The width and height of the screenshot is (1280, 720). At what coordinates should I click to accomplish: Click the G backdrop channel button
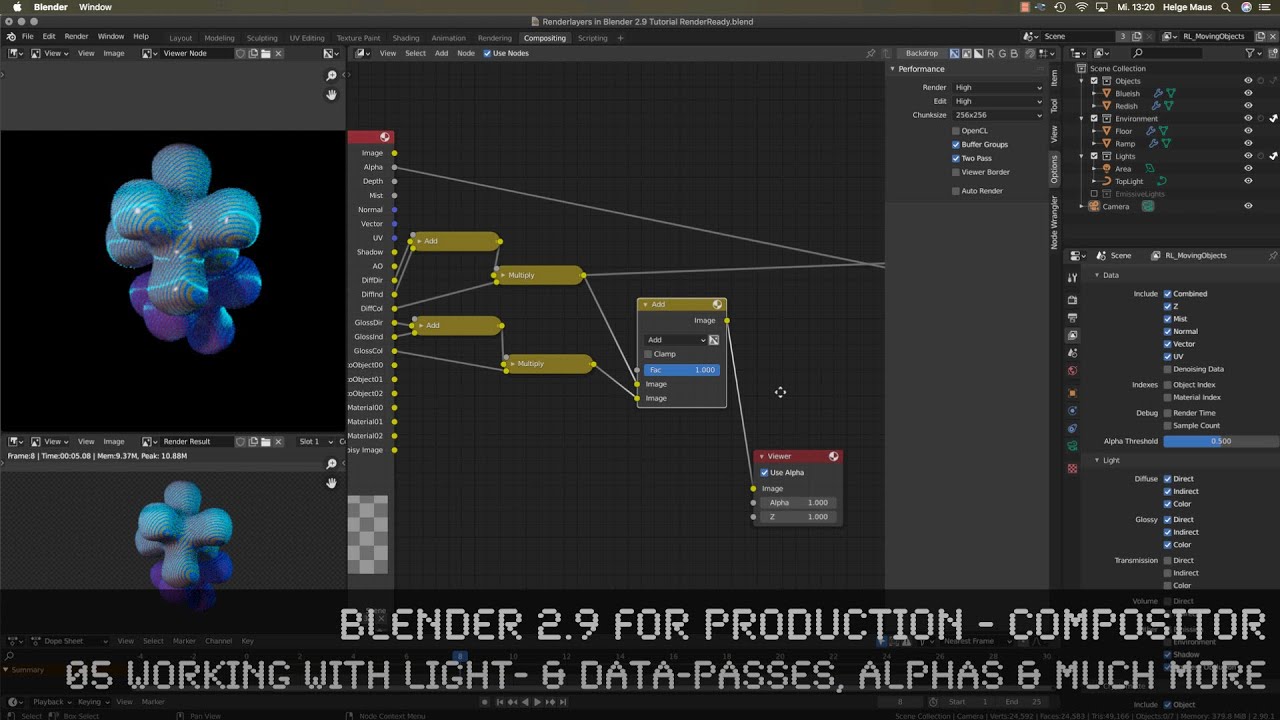pos(1003,53)
